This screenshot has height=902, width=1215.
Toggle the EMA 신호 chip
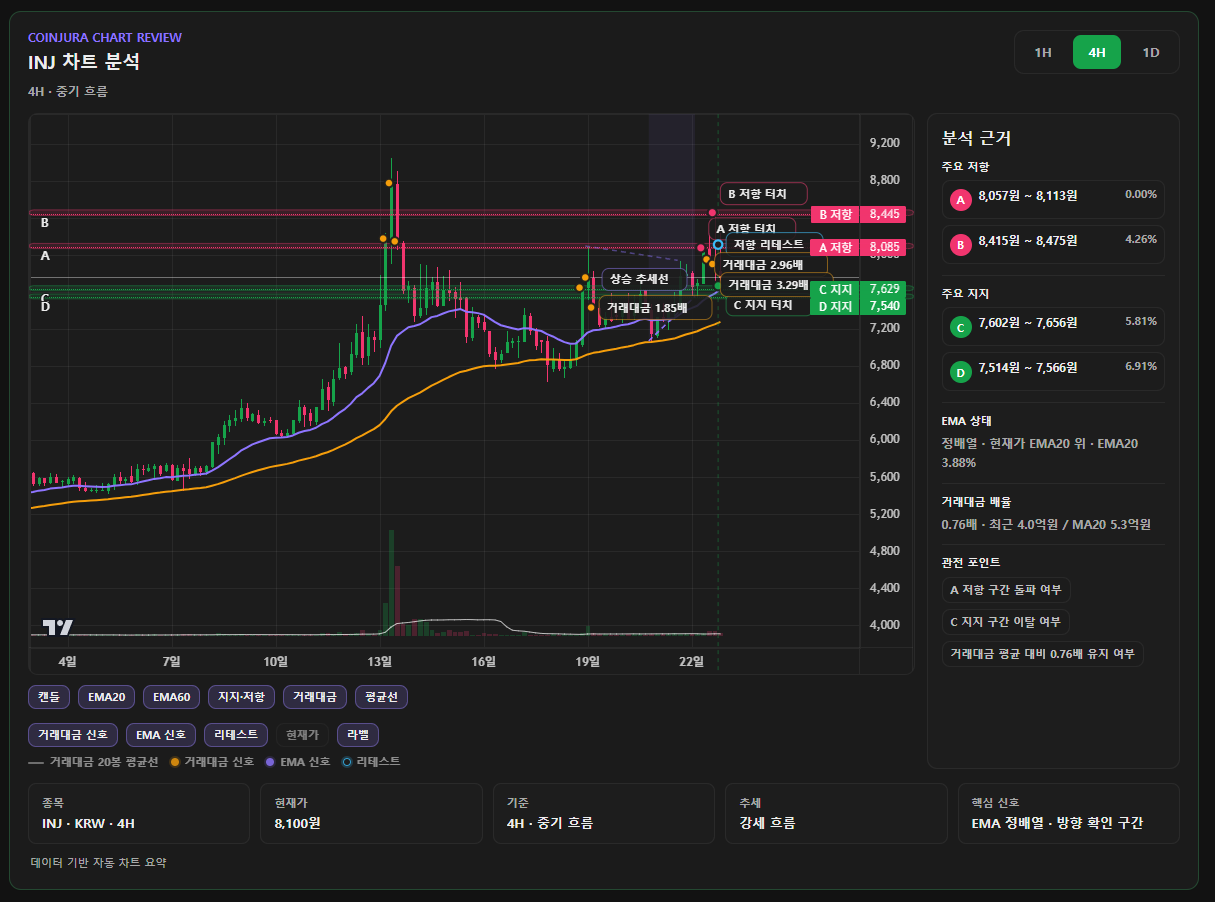[161, 735]
